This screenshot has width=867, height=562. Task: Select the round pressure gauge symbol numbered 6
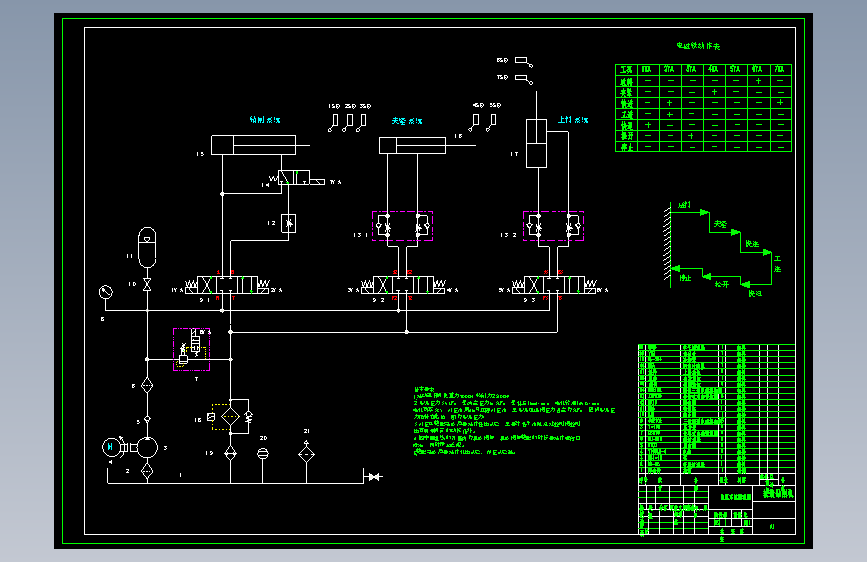coord(106,292)
